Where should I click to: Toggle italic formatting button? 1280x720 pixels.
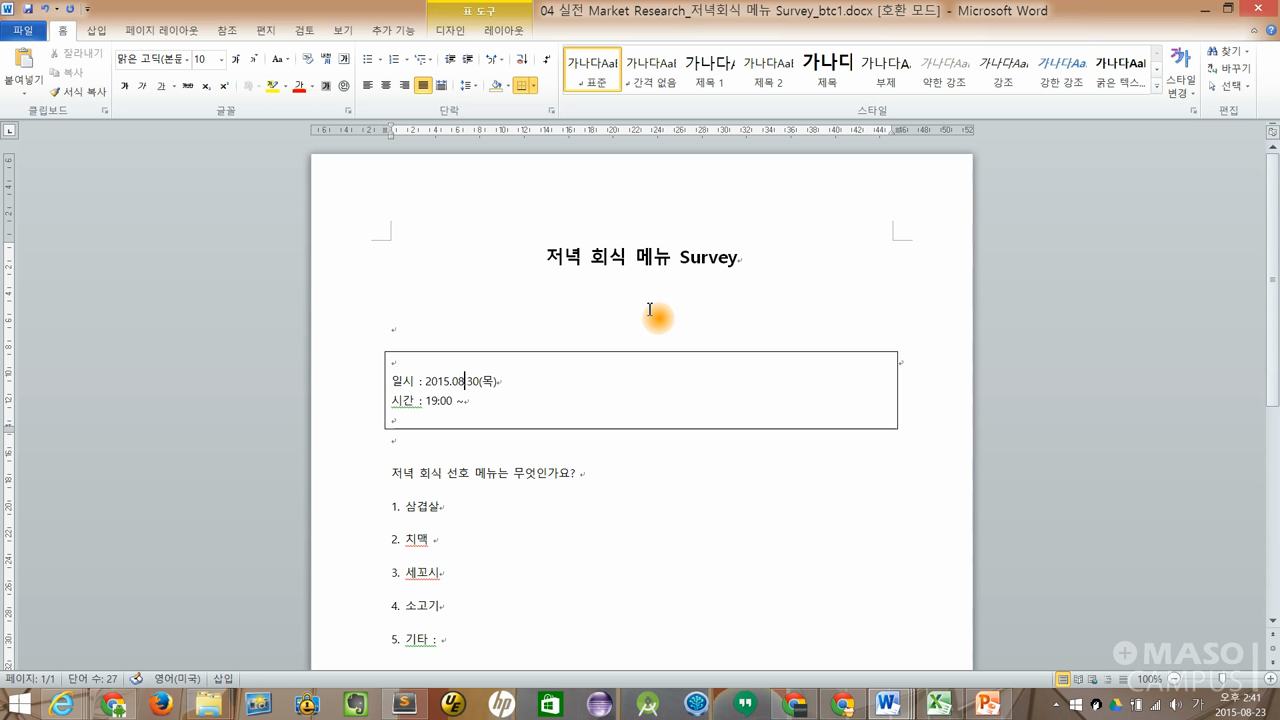[x=142, y=86]
